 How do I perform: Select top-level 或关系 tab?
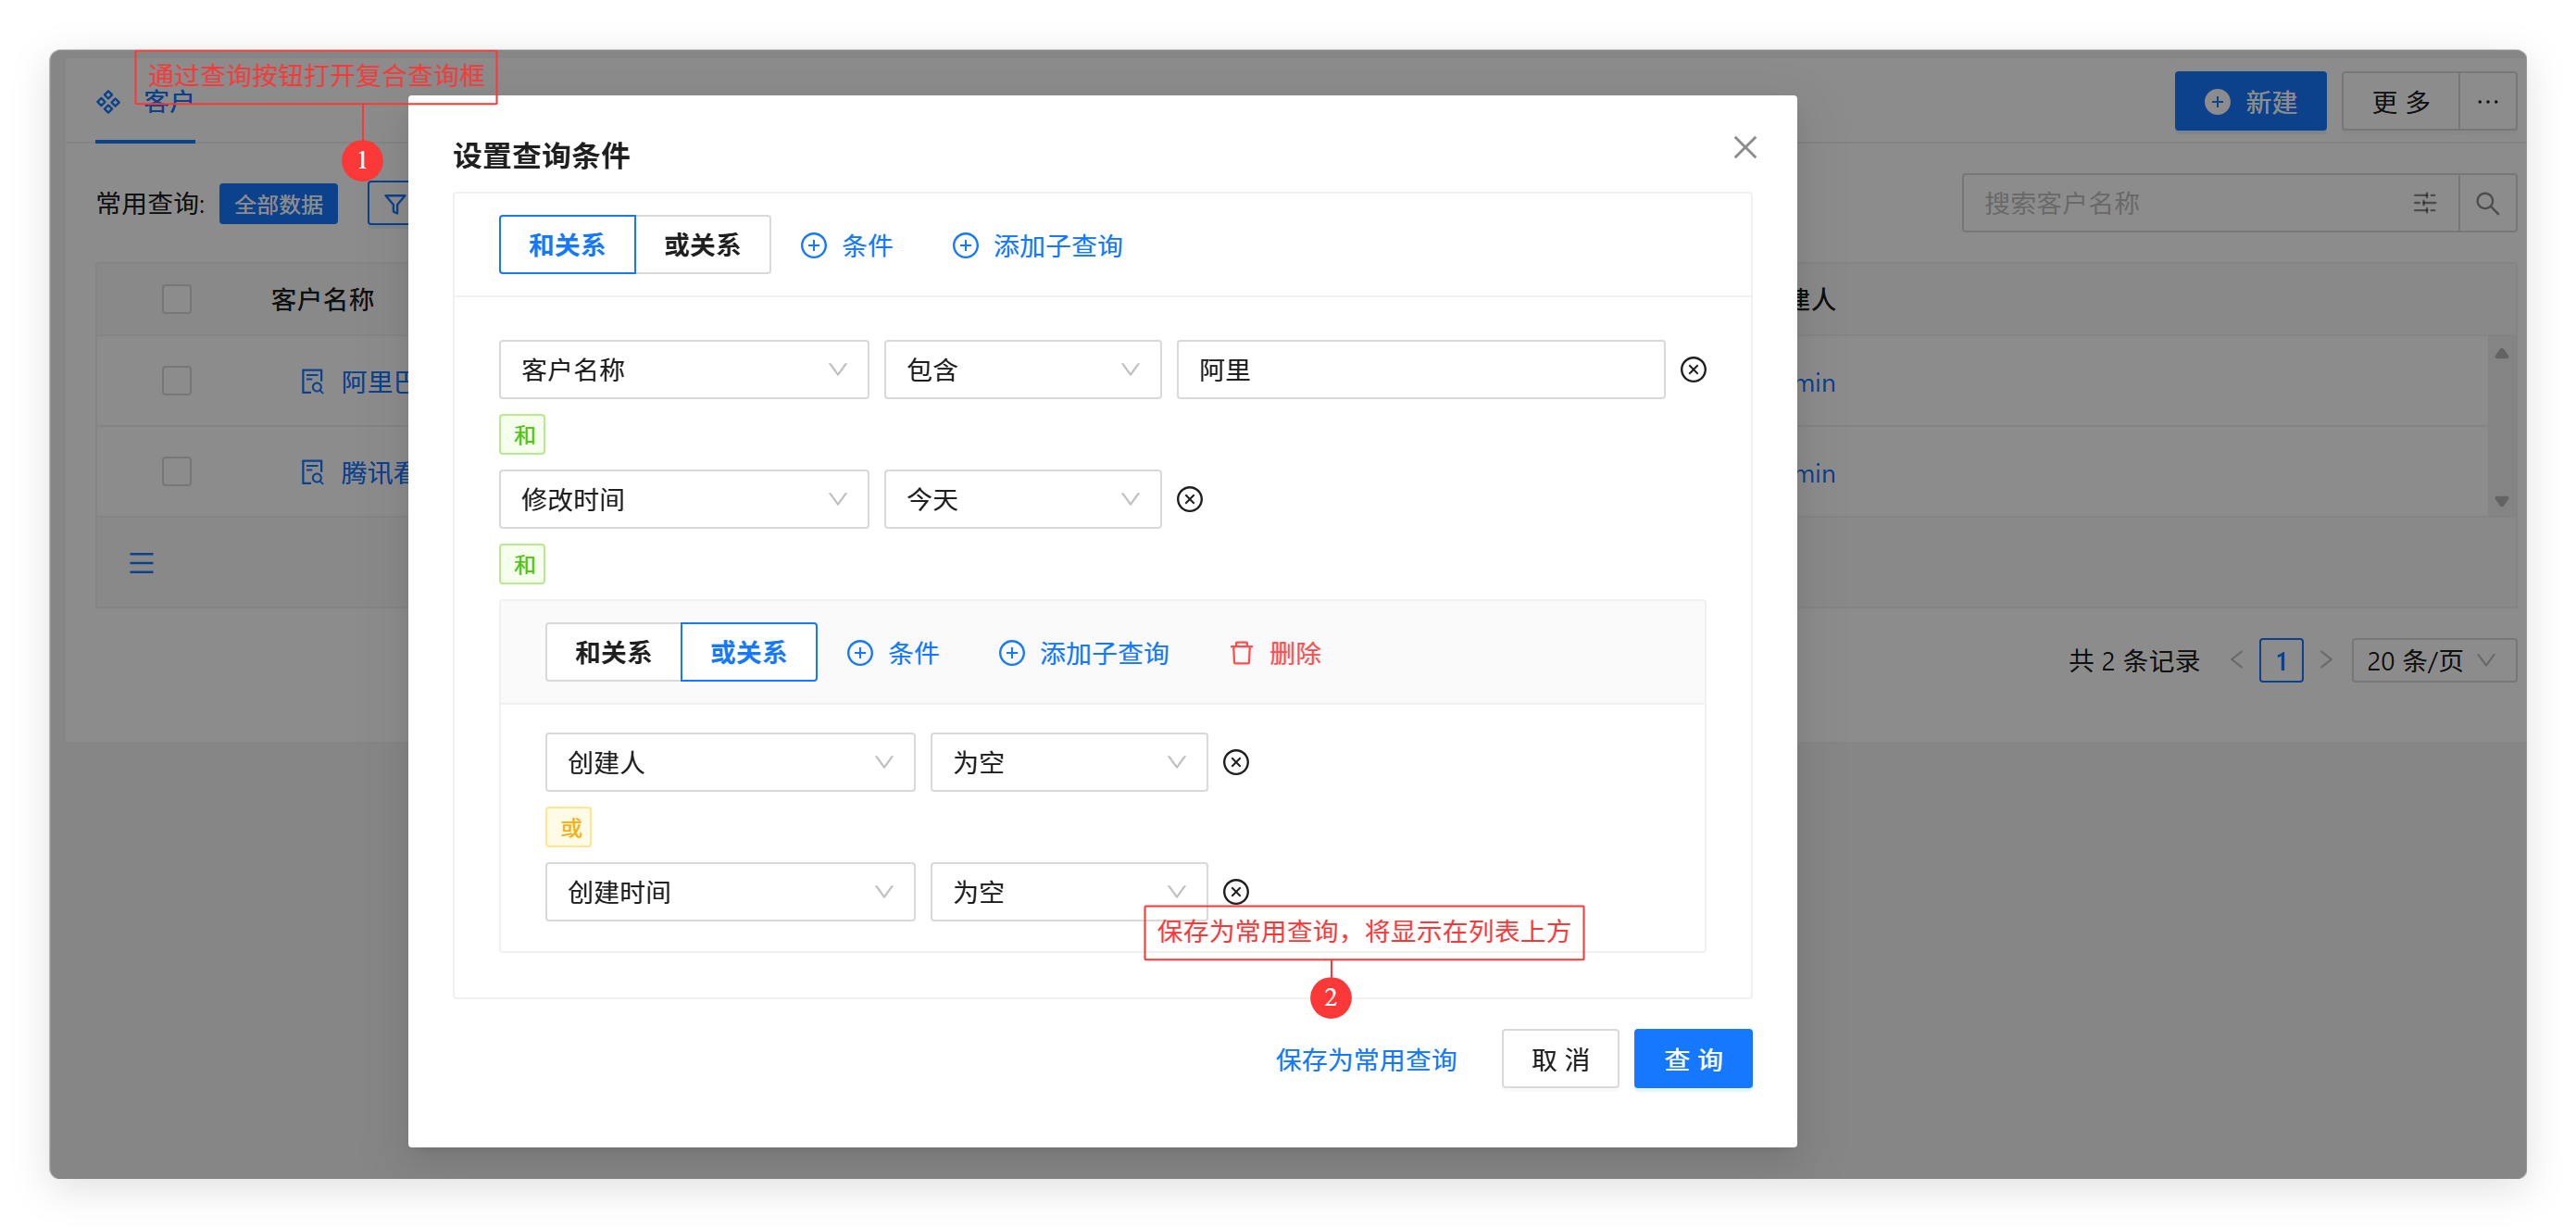coord(702,245)
